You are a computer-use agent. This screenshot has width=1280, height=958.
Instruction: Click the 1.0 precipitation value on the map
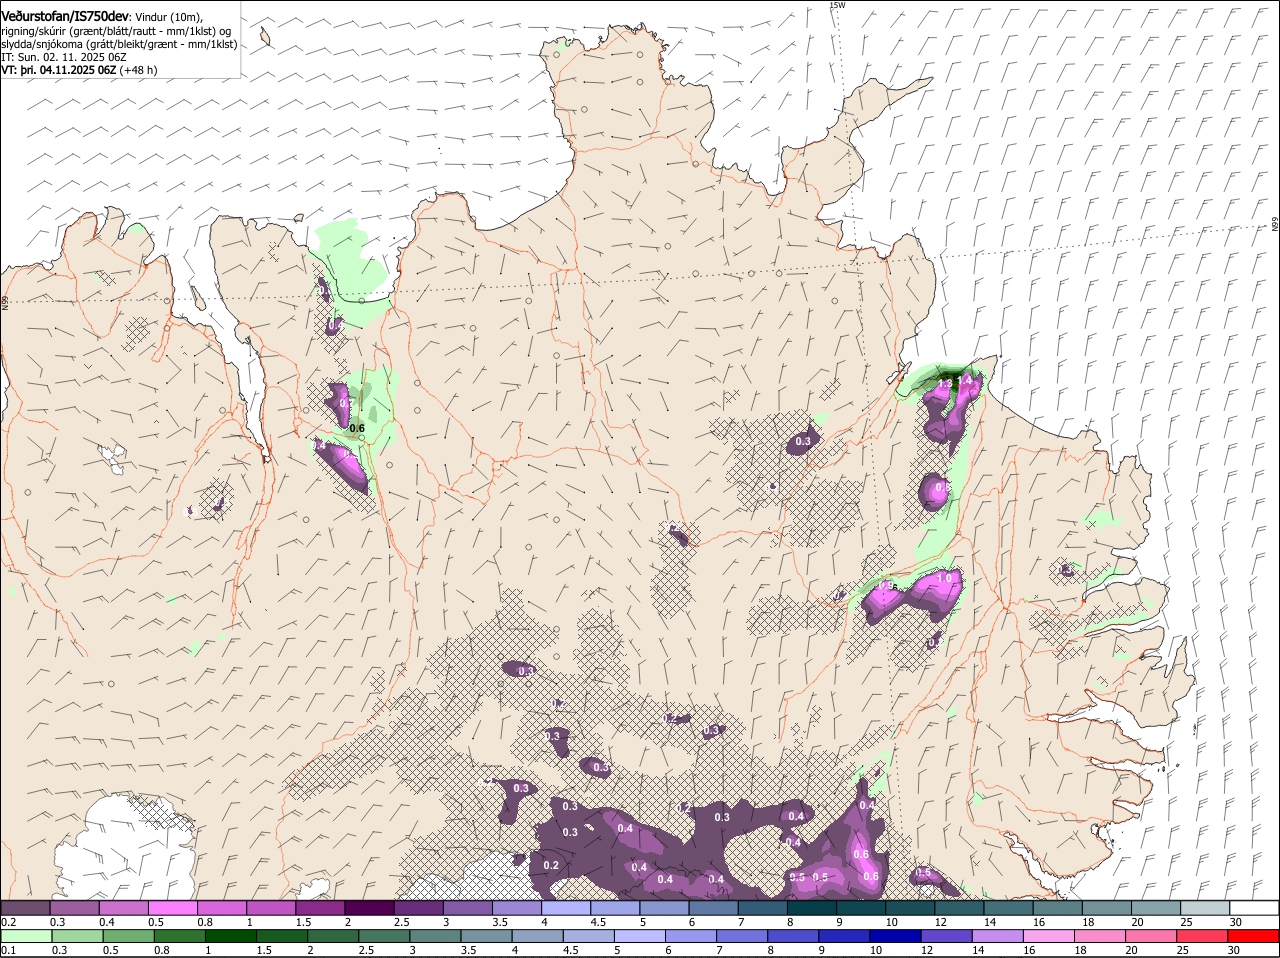[944, 579]
